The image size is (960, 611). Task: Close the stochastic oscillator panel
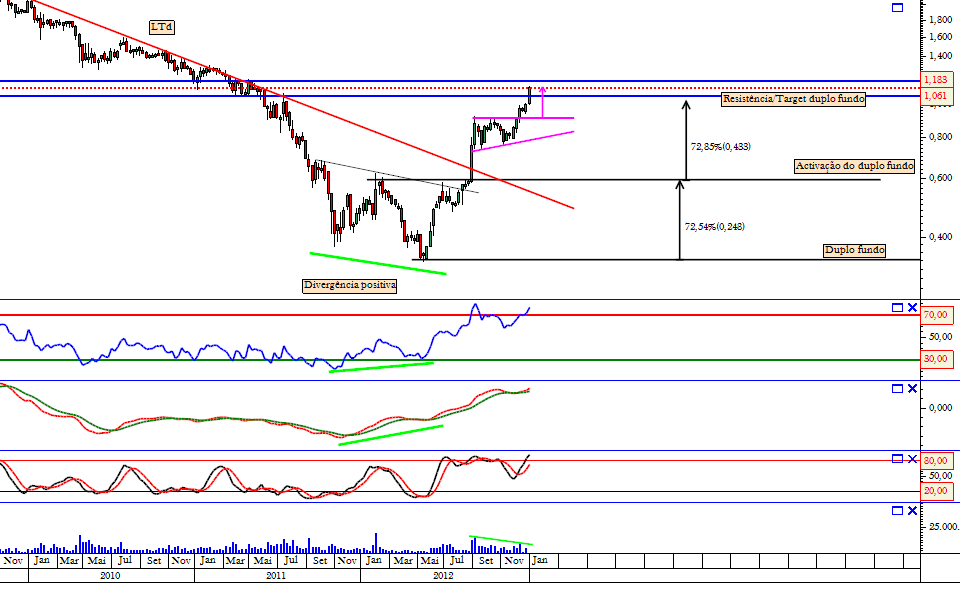[x=912, y=459]
